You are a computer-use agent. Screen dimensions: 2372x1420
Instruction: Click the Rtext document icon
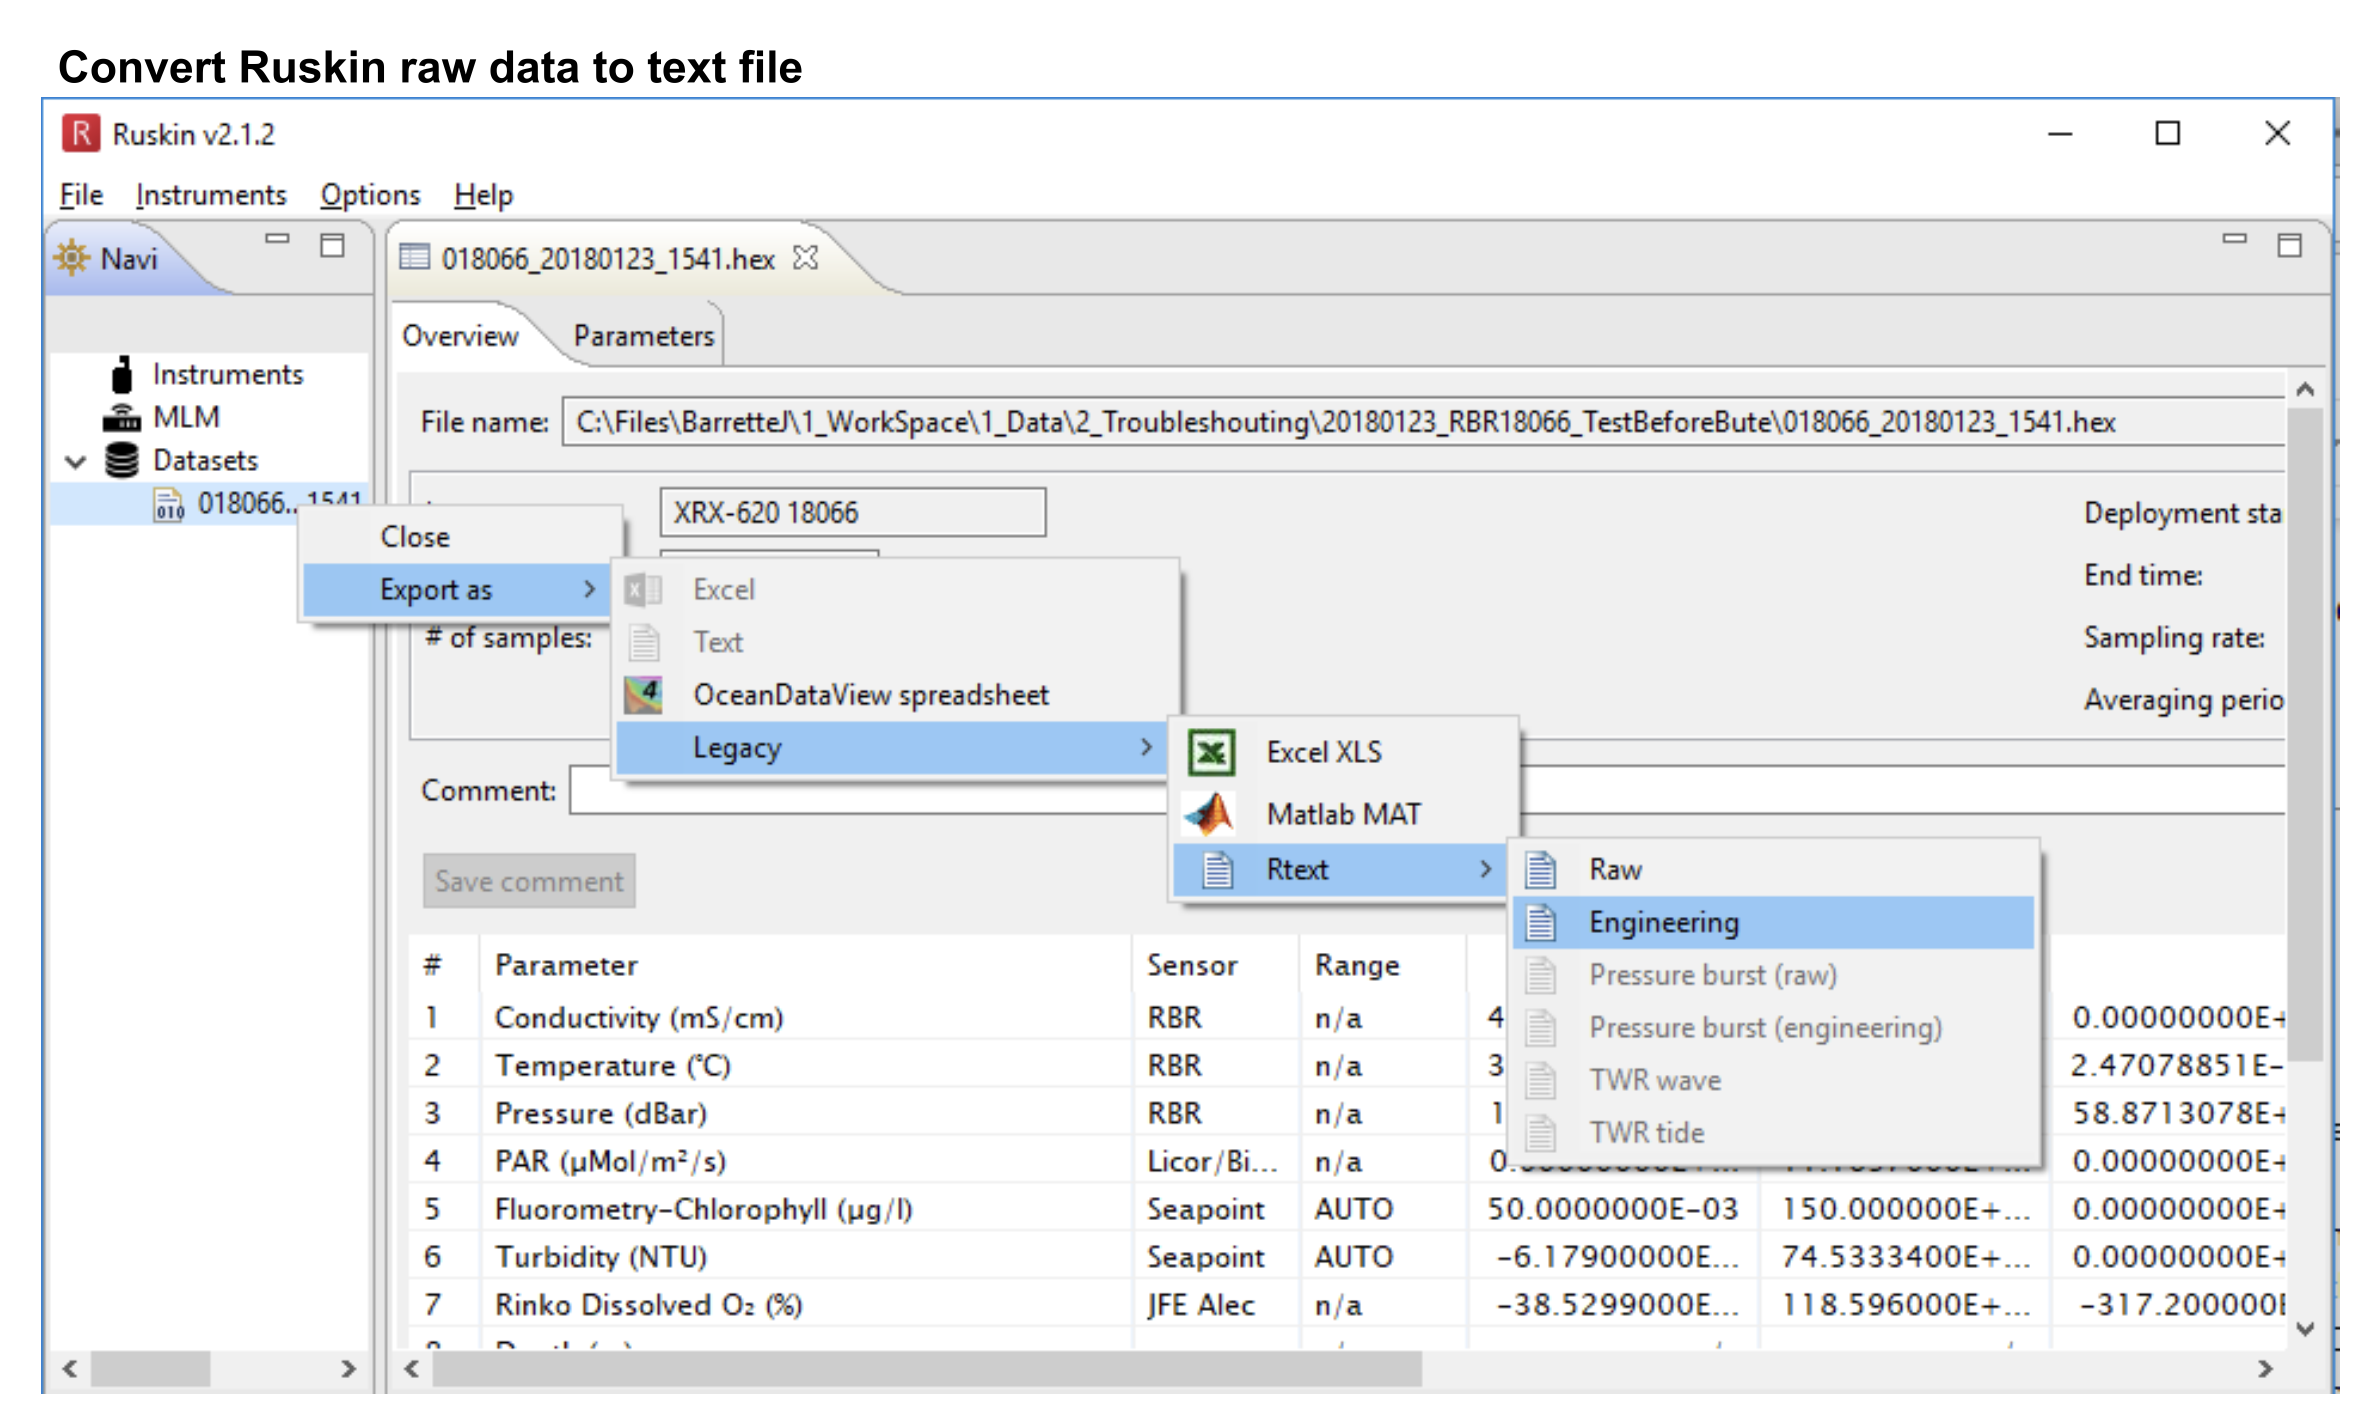(1217, 869)
